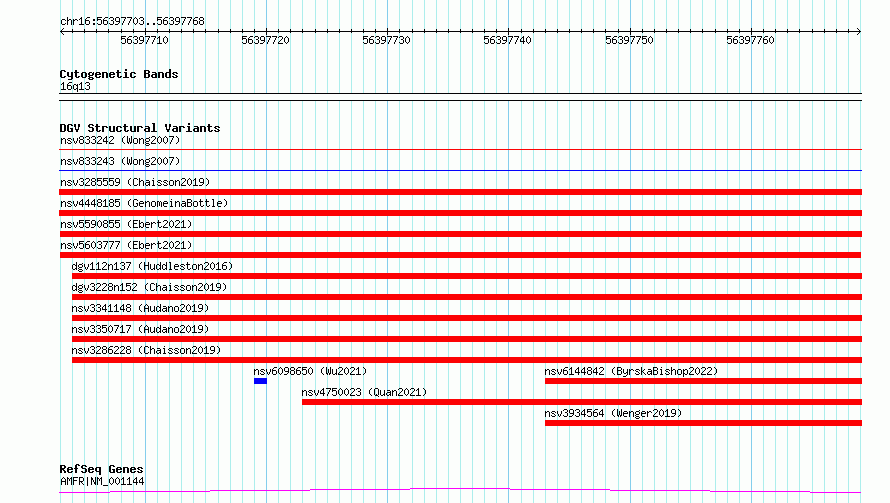
Task: Click ruler position 56397760
Action: click(x=750, y=40)
